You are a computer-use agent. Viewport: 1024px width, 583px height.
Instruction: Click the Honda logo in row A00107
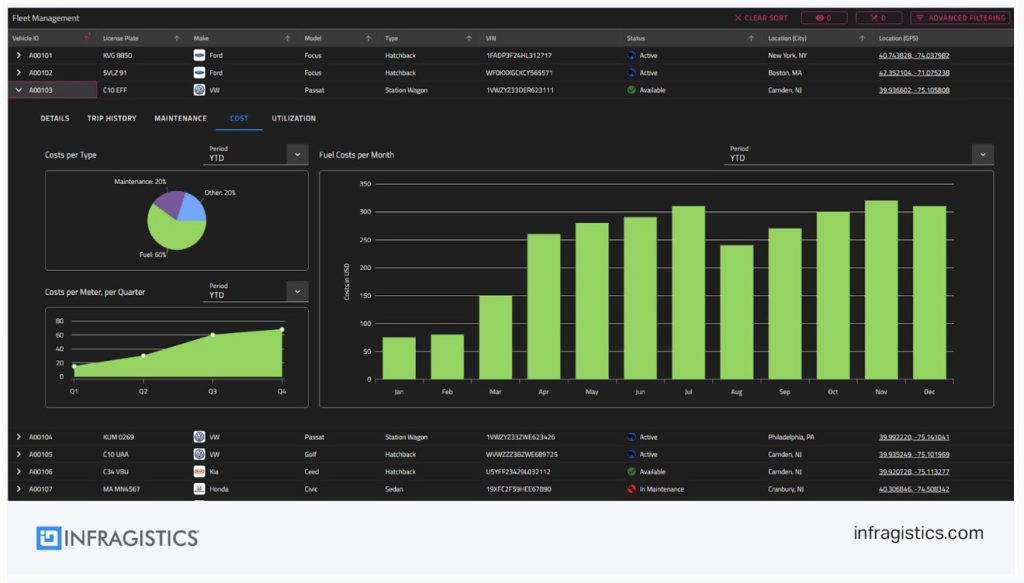(199, 489)
